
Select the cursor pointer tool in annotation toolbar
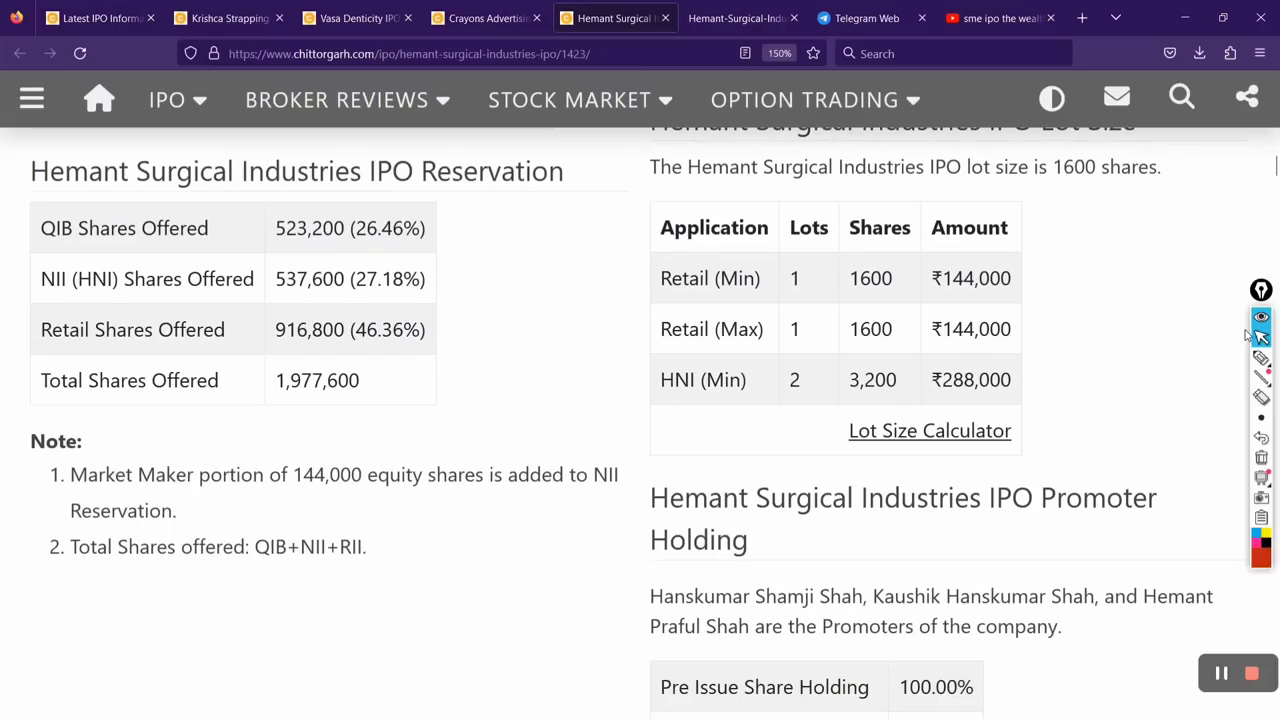coord(1261,337)
